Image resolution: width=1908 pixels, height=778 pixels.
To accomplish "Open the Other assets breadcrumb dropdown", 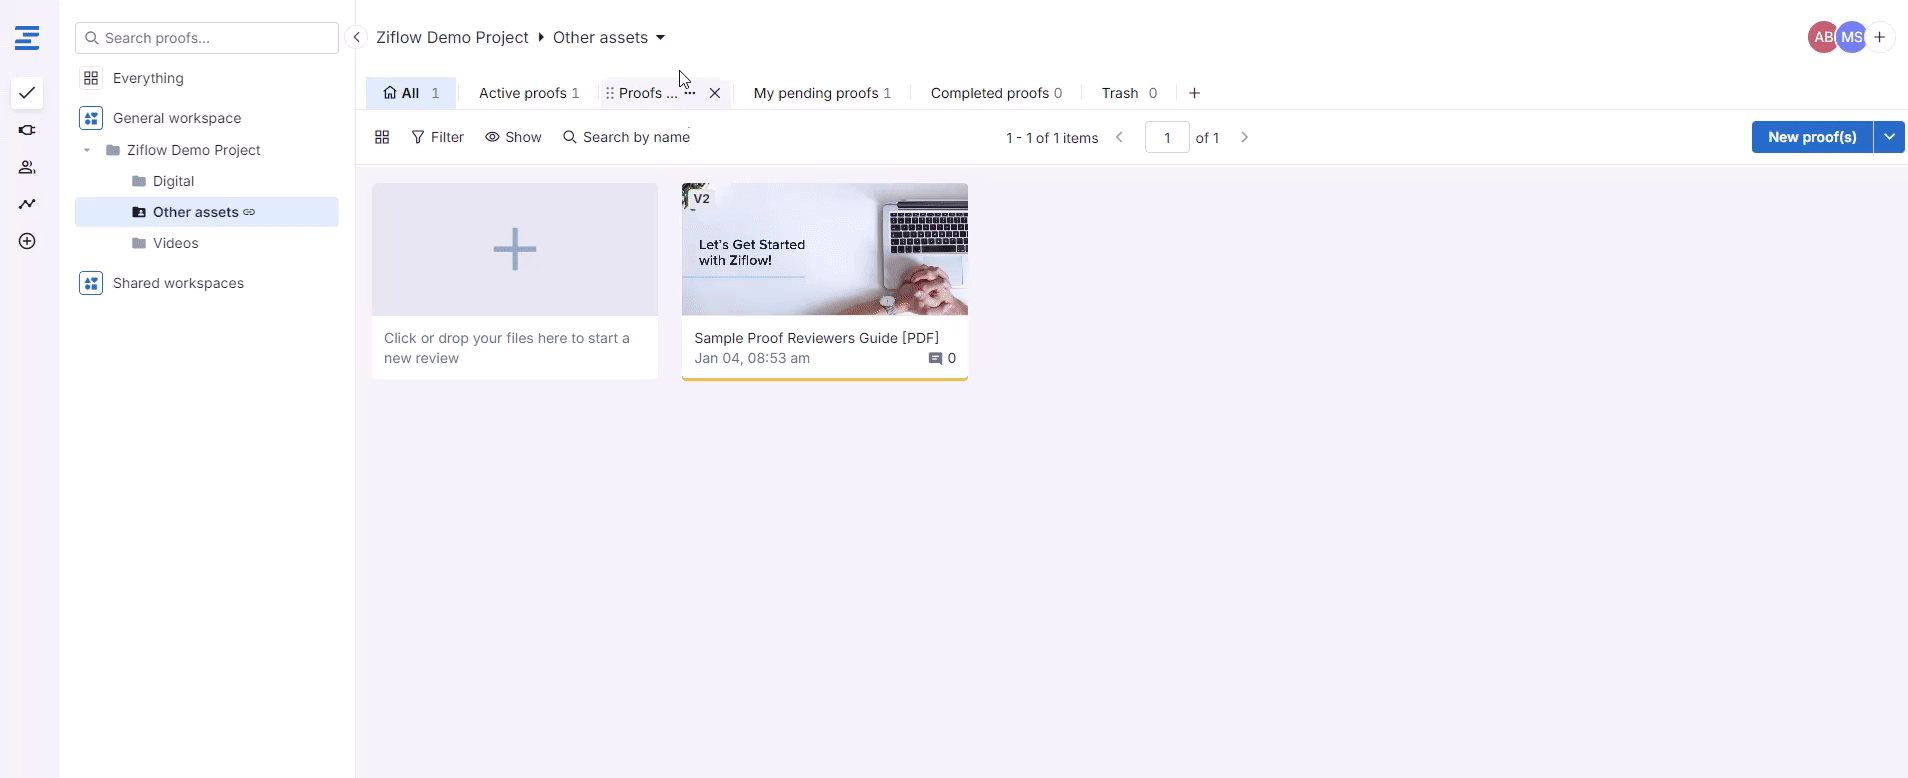I will coord(660,38).
